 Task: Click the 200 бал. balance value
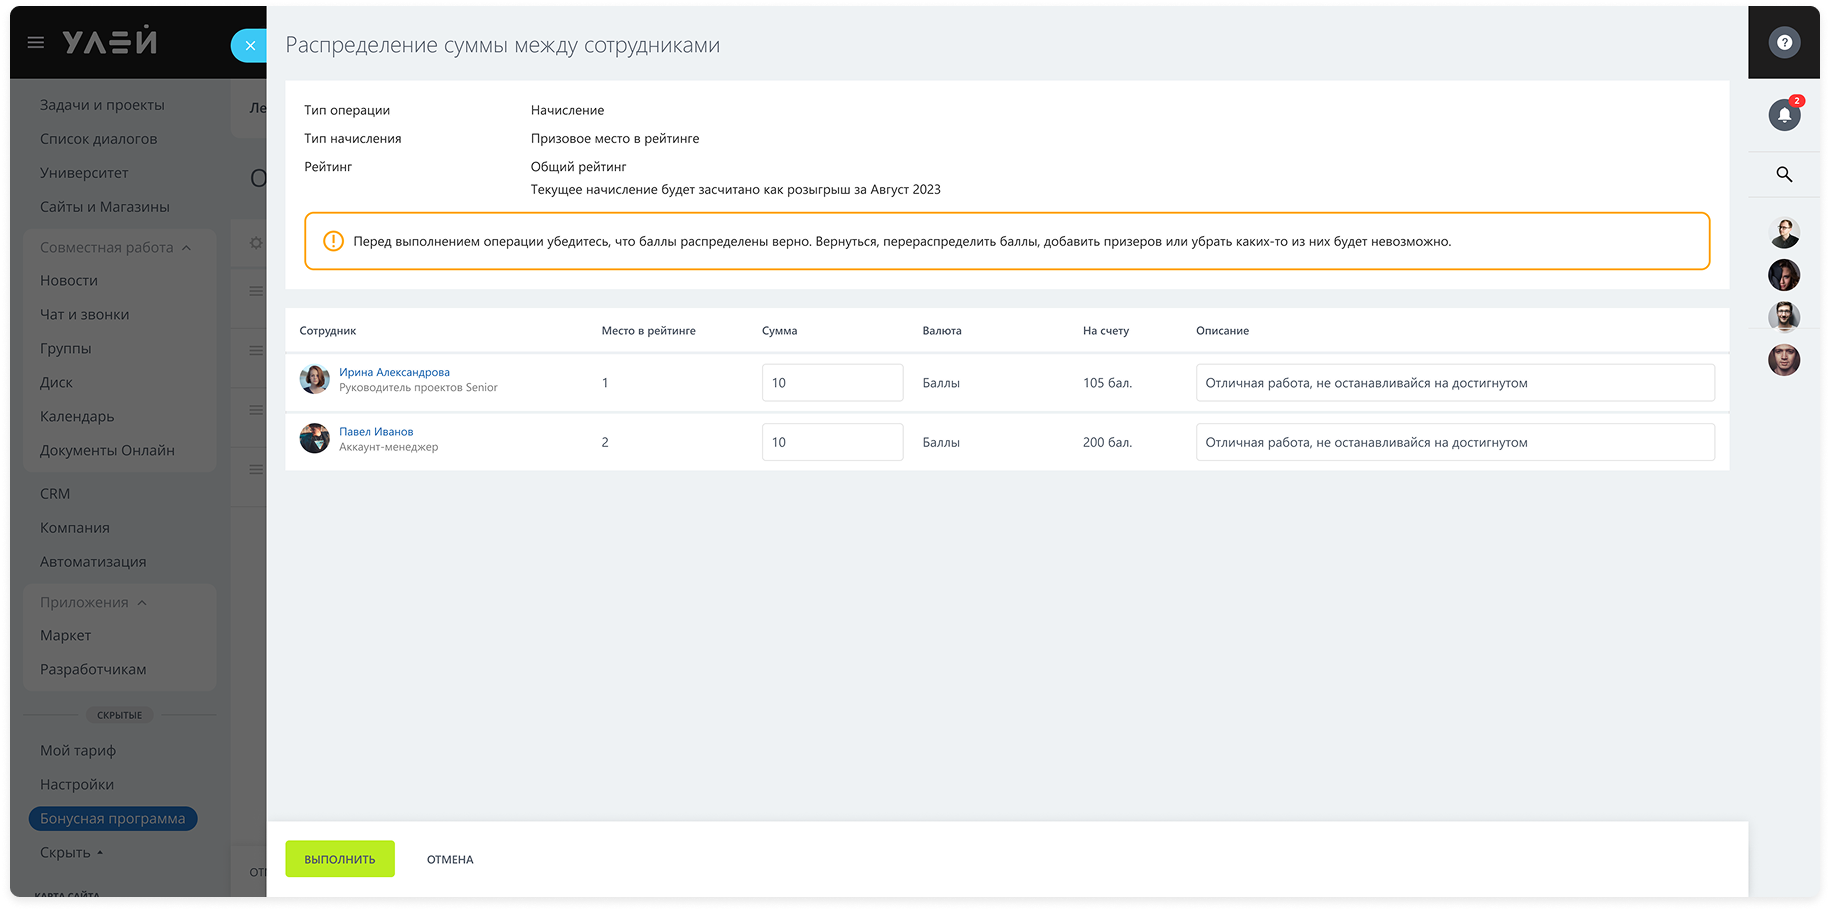click(x=1108, y=442)
